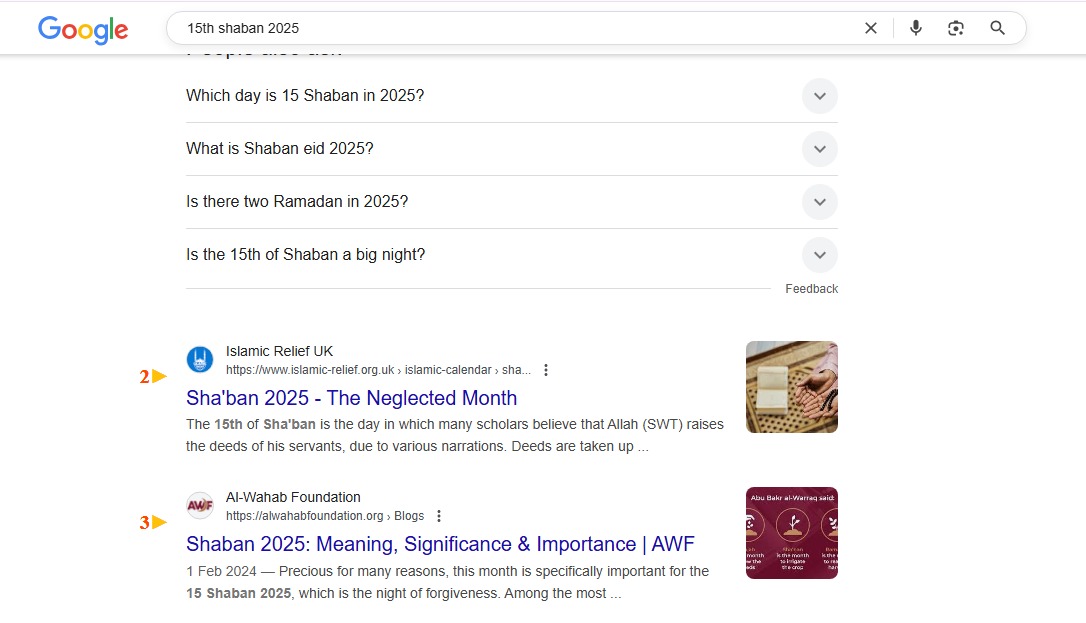1086x623 pixels.
Task: Expand "What is Shaban eid 2025?" question
Action: (819, 149)
